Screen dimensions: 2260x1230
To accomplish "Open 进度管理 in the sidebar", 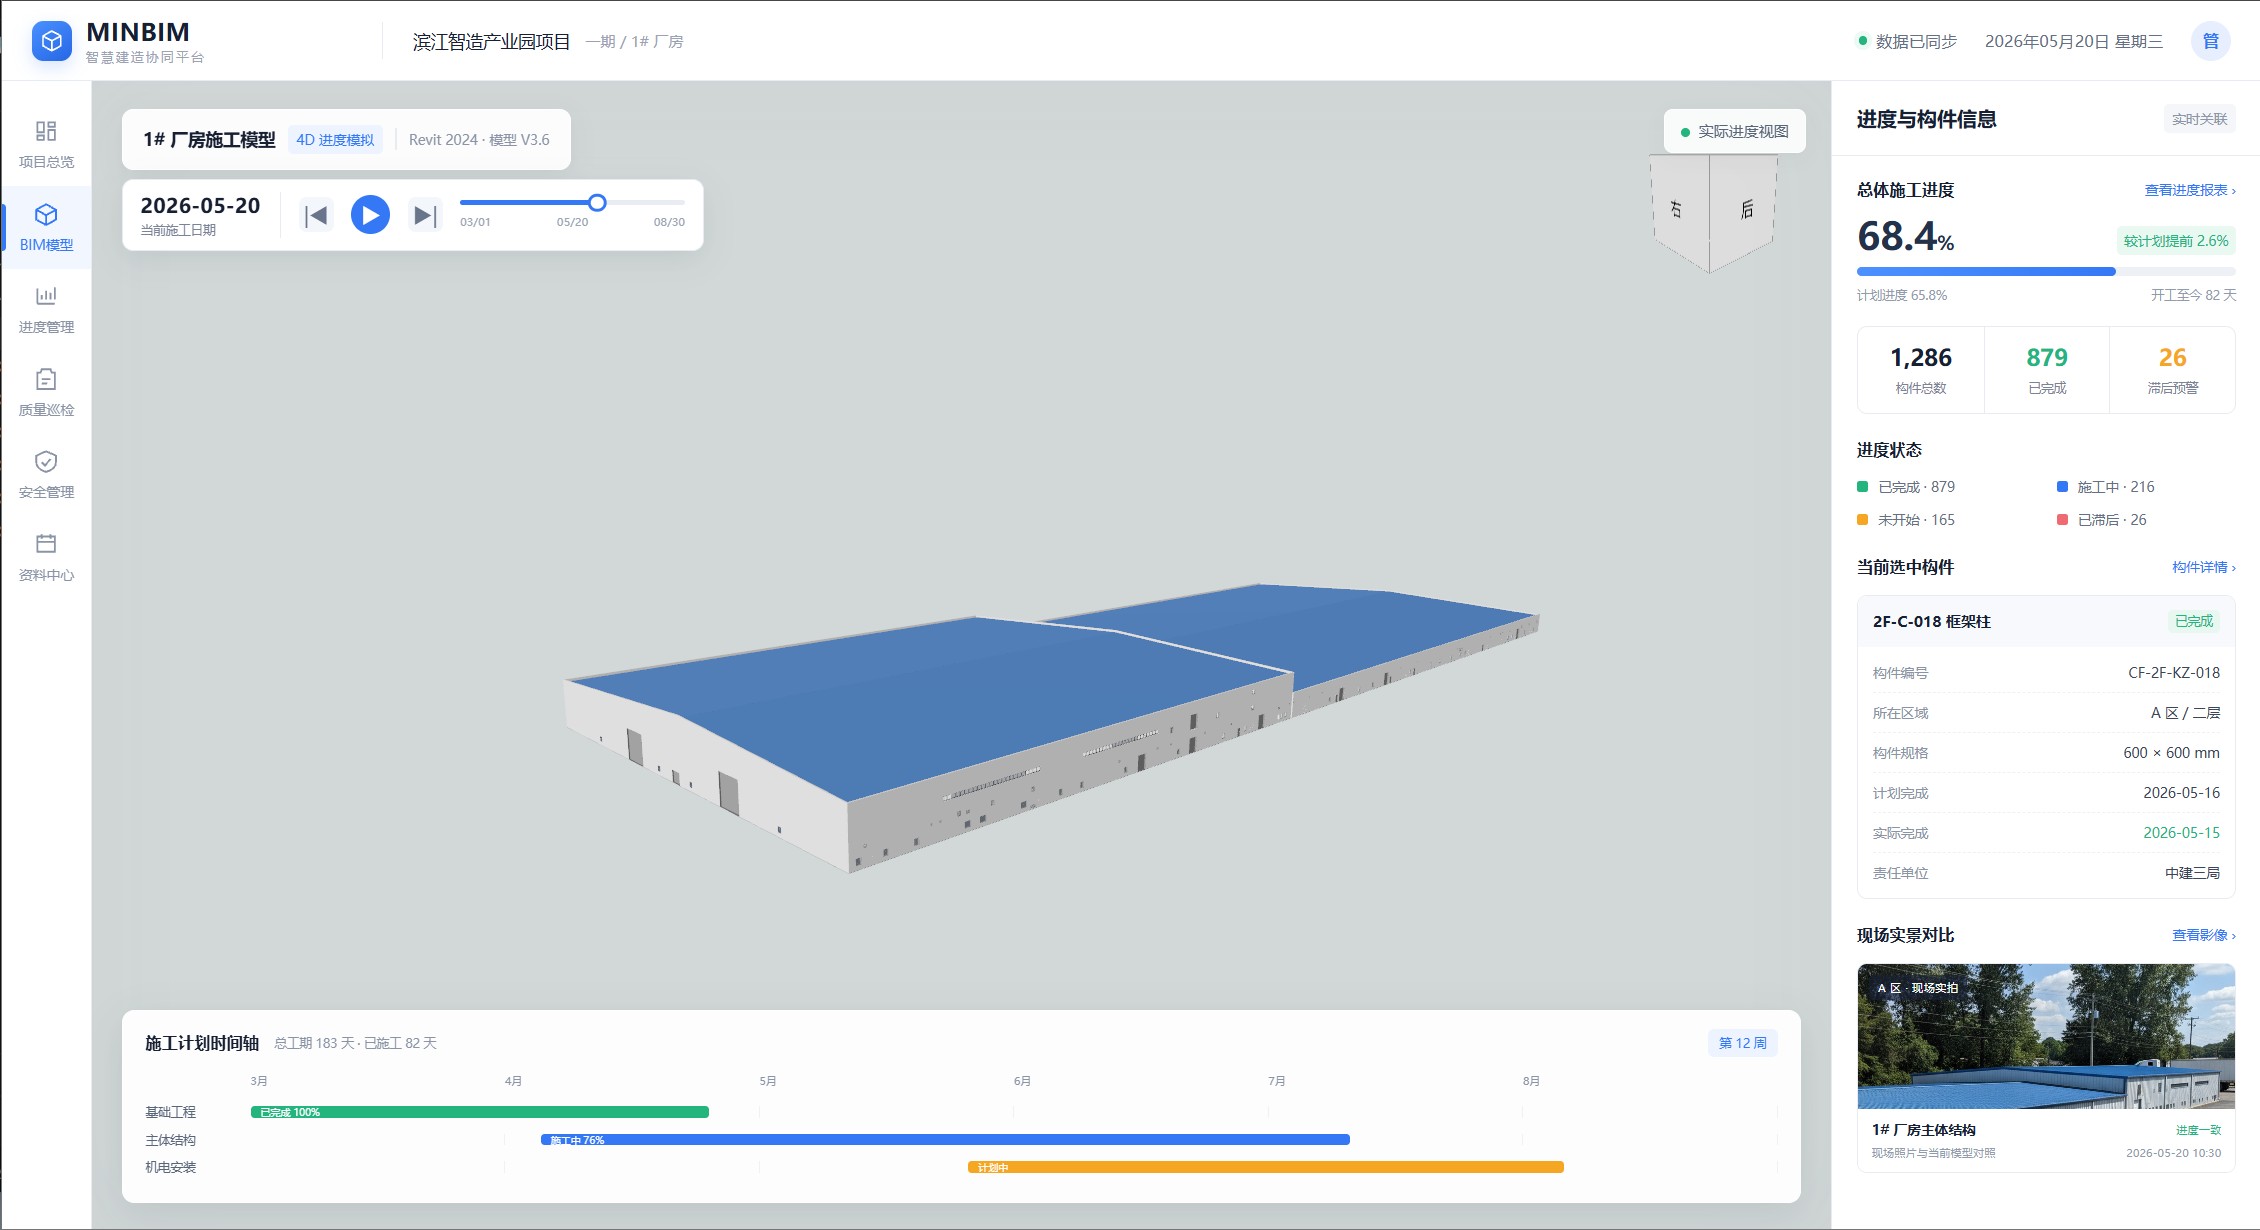I will [x=46, y=310].
